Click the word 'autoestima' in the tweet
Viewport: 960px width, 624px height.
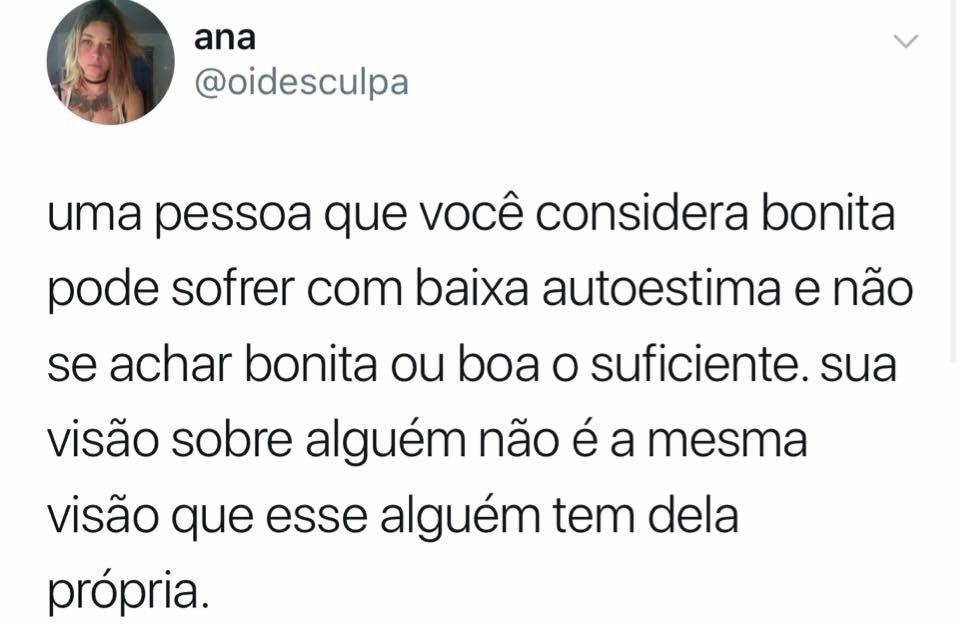point(661,290)
